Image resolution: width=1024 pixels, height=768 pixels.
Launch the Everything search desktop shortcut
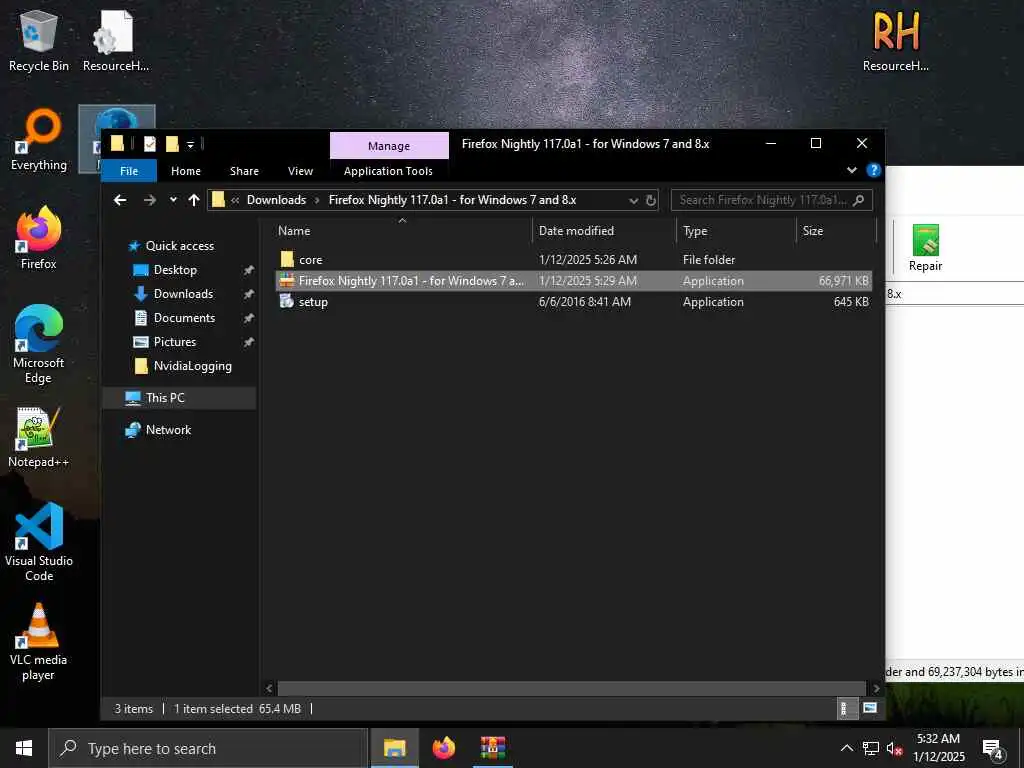tap(39, 140)
